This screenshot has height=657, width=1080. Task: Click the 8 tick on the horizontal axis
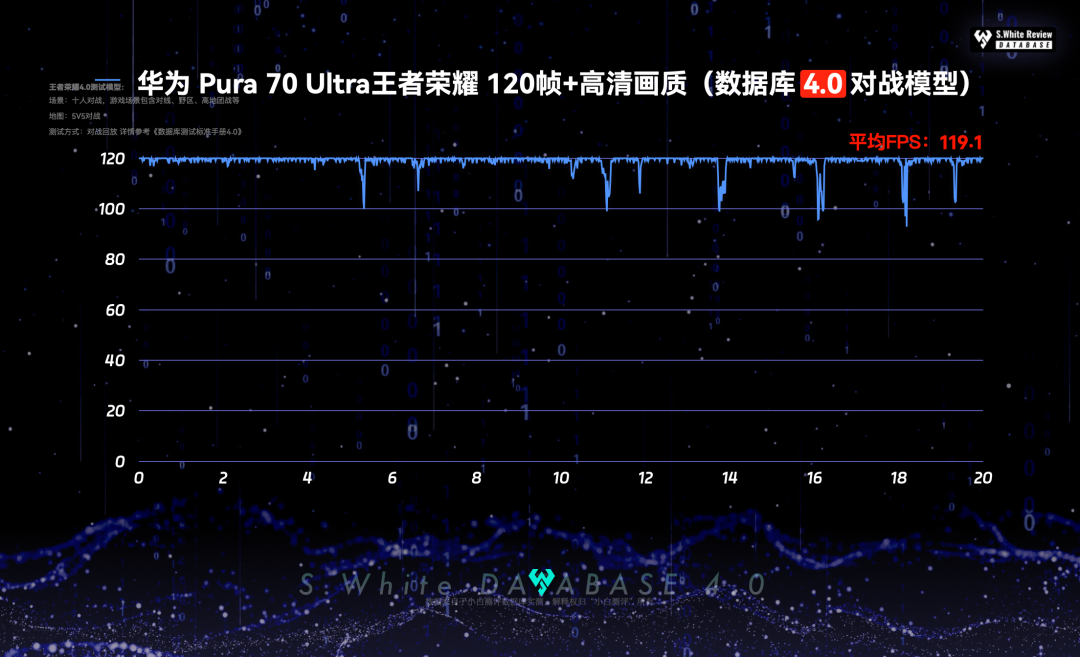pyautogui.click(x=477, y=478)
